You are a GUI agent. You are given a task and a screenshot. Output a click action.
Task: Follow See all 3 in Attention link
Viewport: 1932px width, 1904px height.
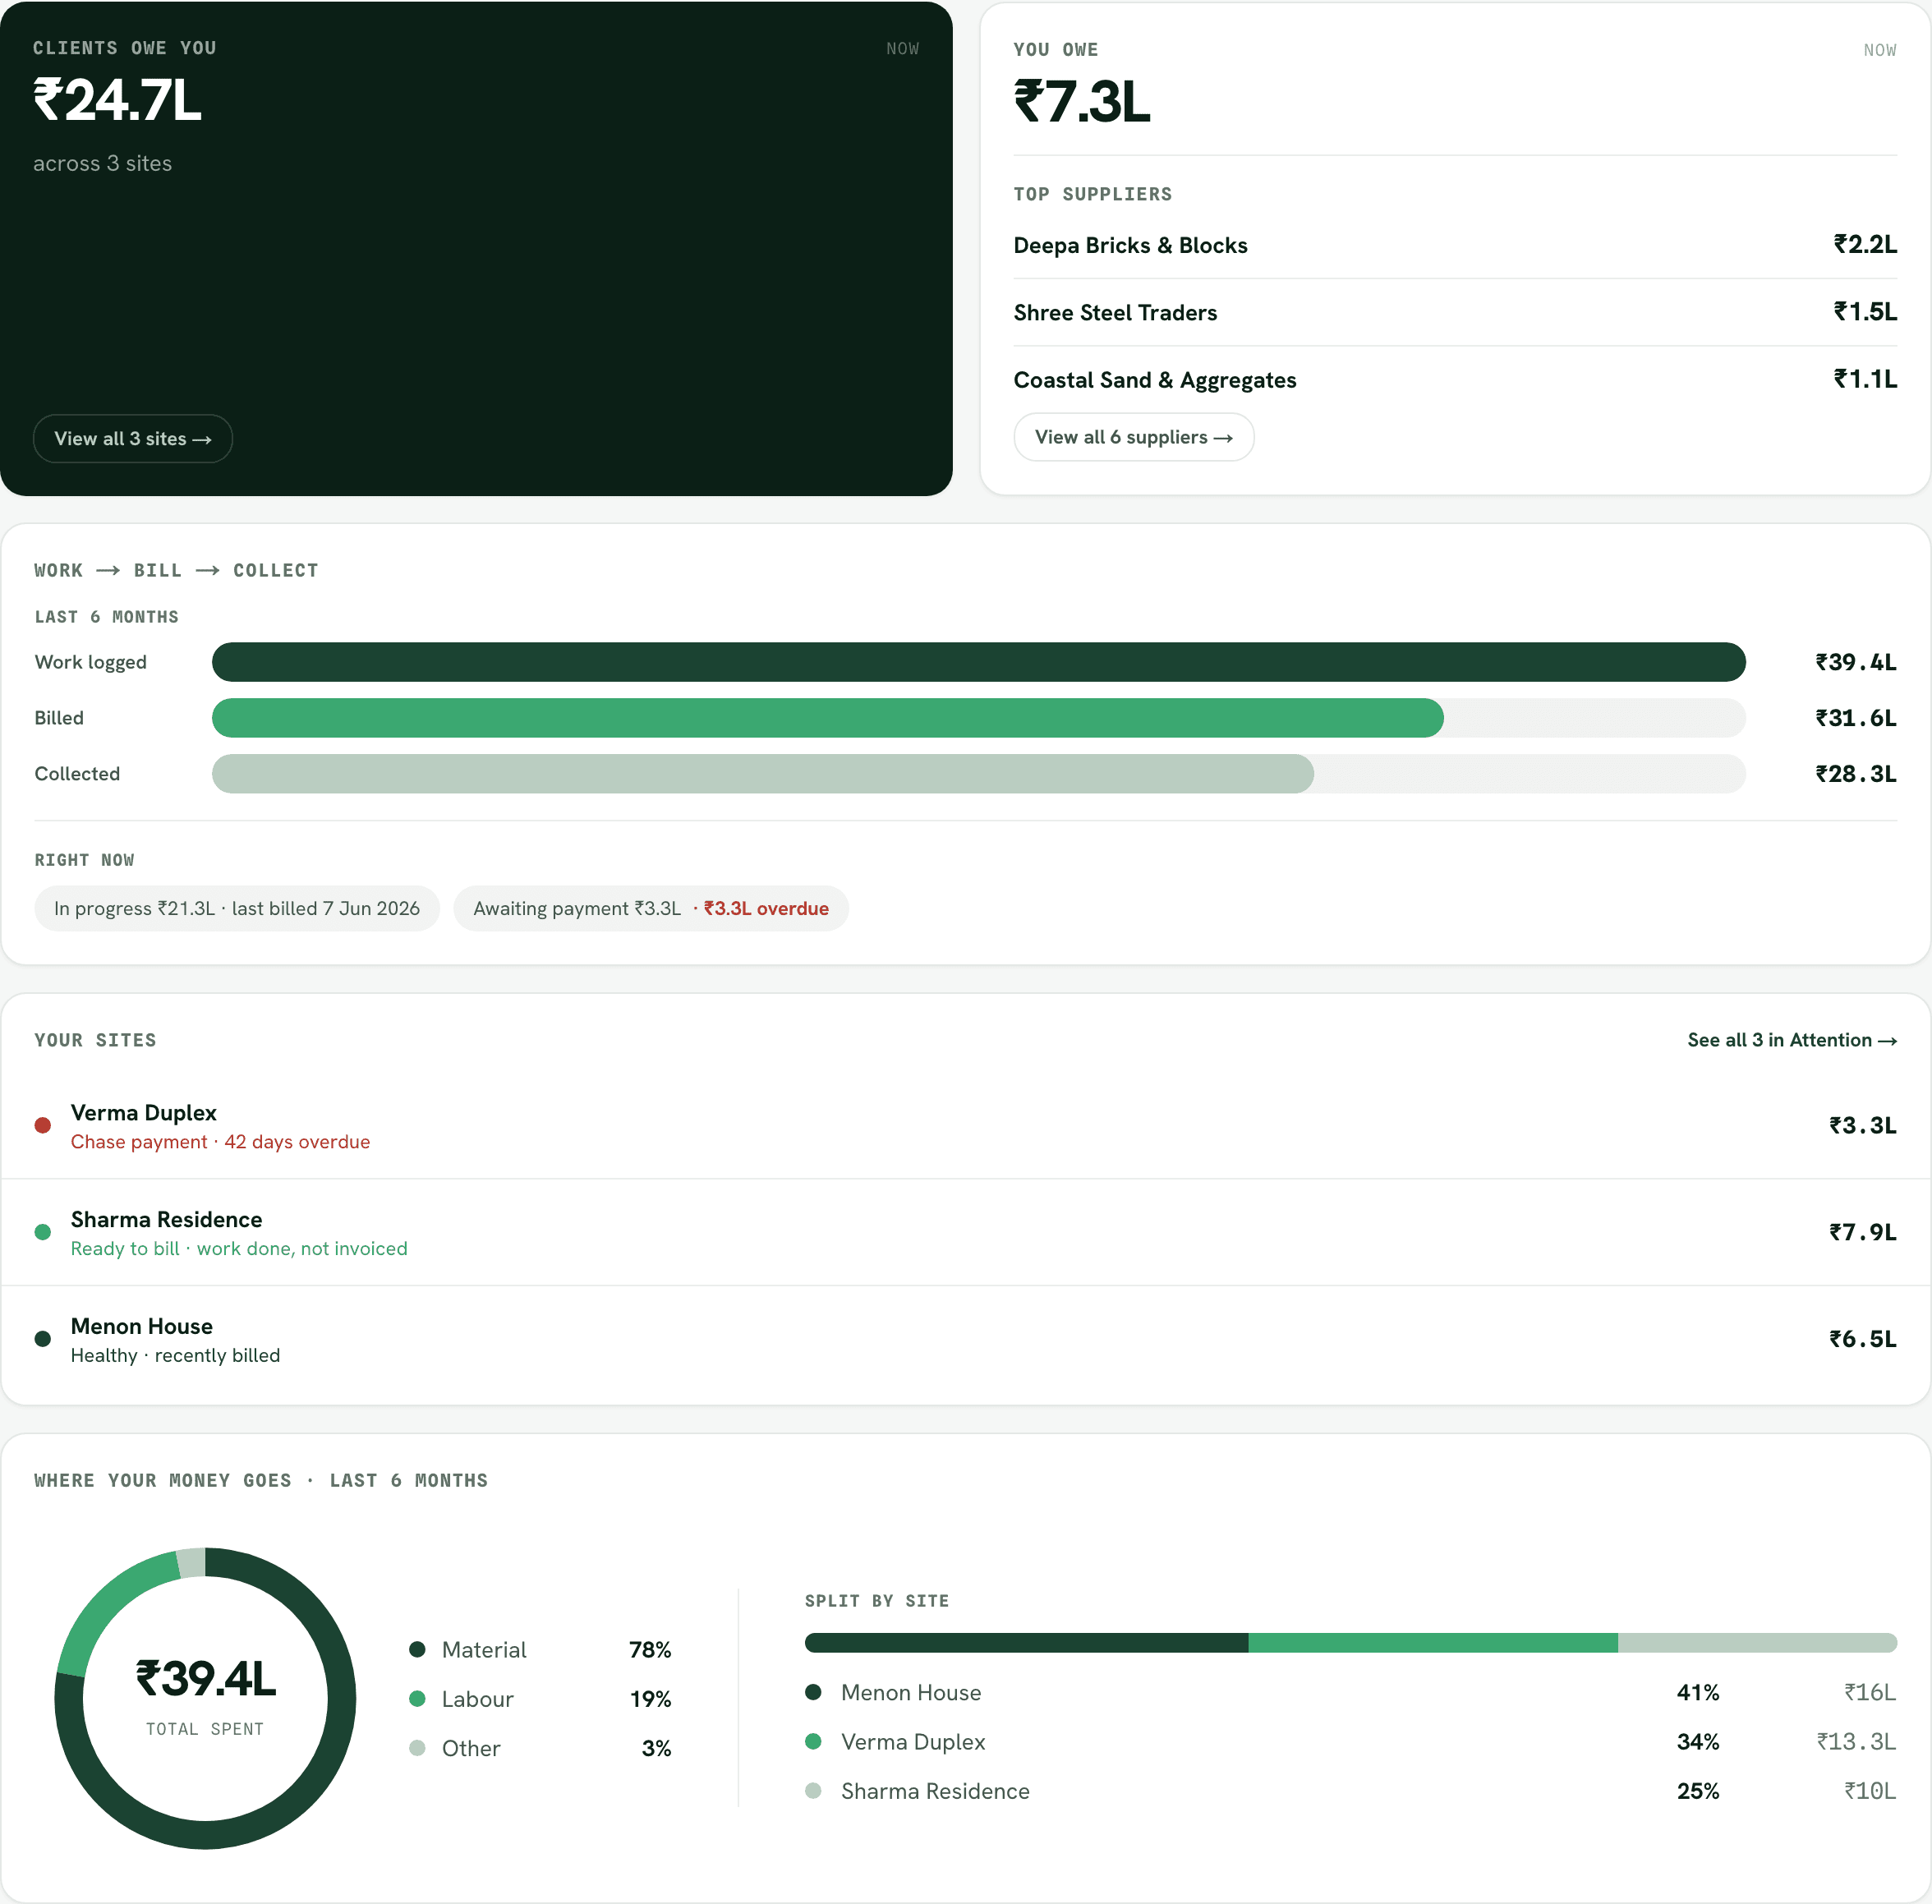pyautogui.click(x=1792, y=1040)
